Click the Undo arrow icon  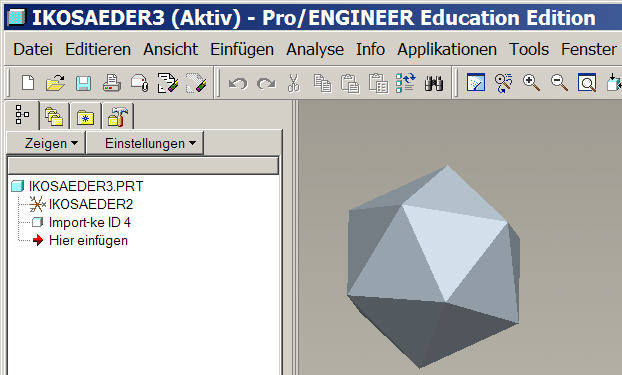[x=238, y=84]
